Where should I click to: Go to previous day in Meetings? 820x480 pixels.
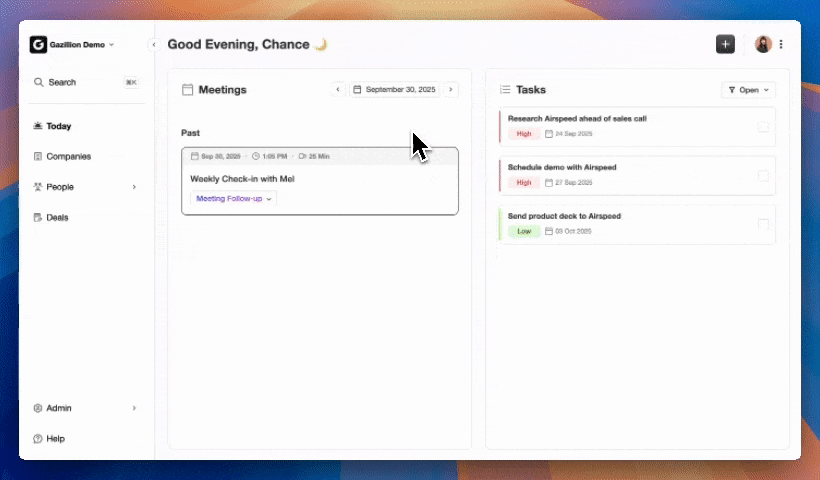(338, 89)
